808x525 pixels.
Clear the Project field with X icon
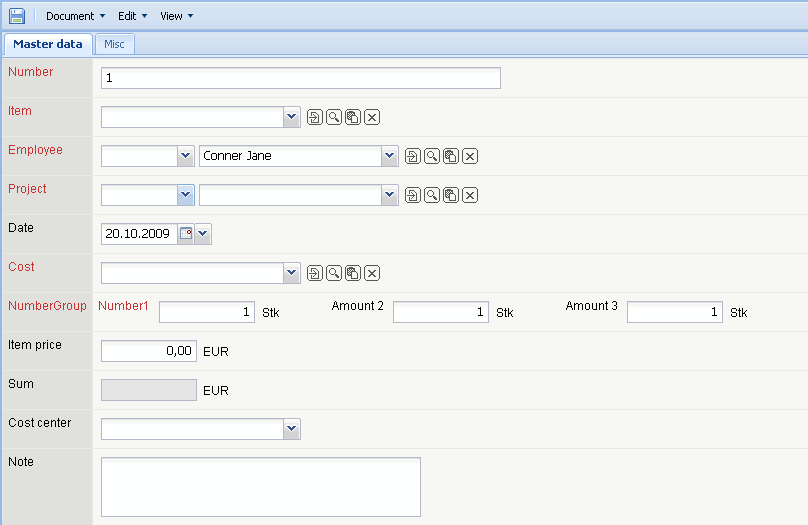click(470, 195)
